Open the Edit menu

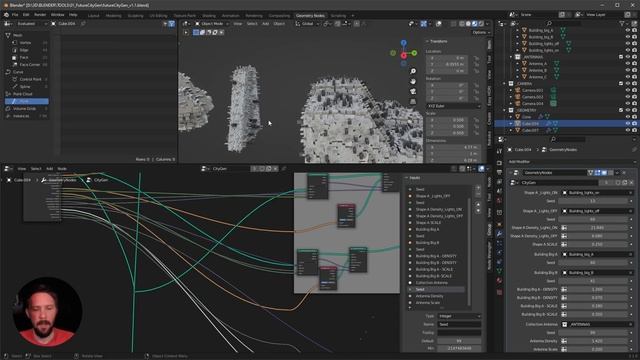point(26,15)
